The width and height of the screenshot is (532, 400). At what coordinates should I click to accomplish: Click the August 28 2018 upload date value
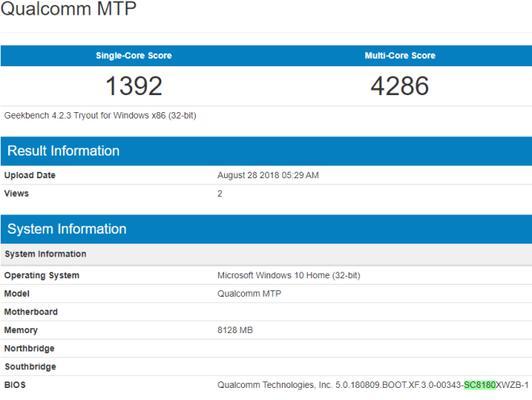click(268, 175)
